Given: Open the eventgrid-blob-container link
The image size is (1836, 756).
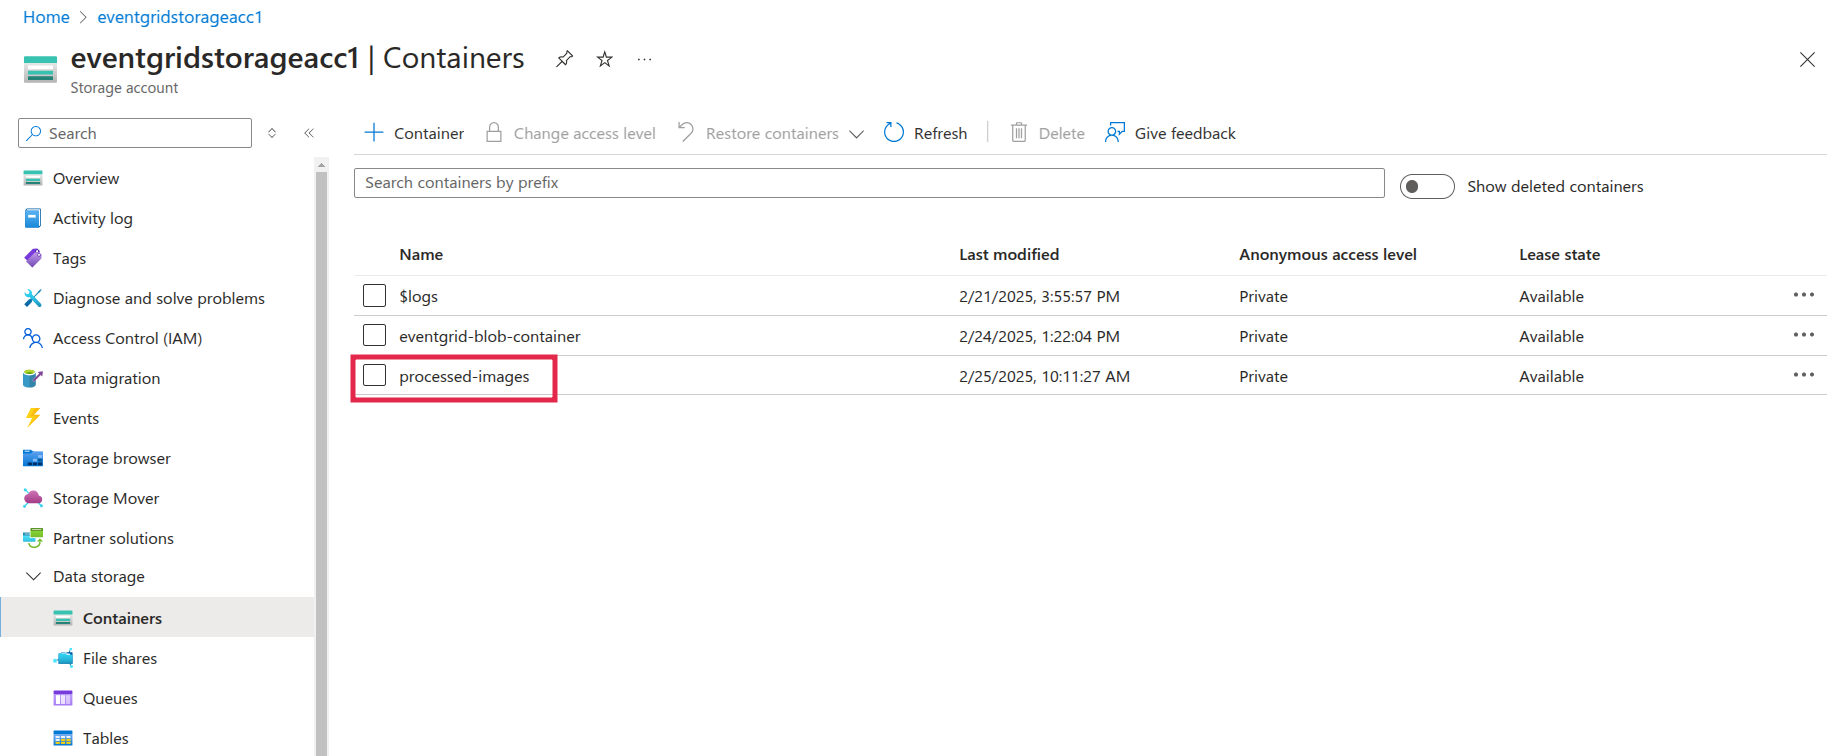Looking at the screenshot, I should [489, 336].
